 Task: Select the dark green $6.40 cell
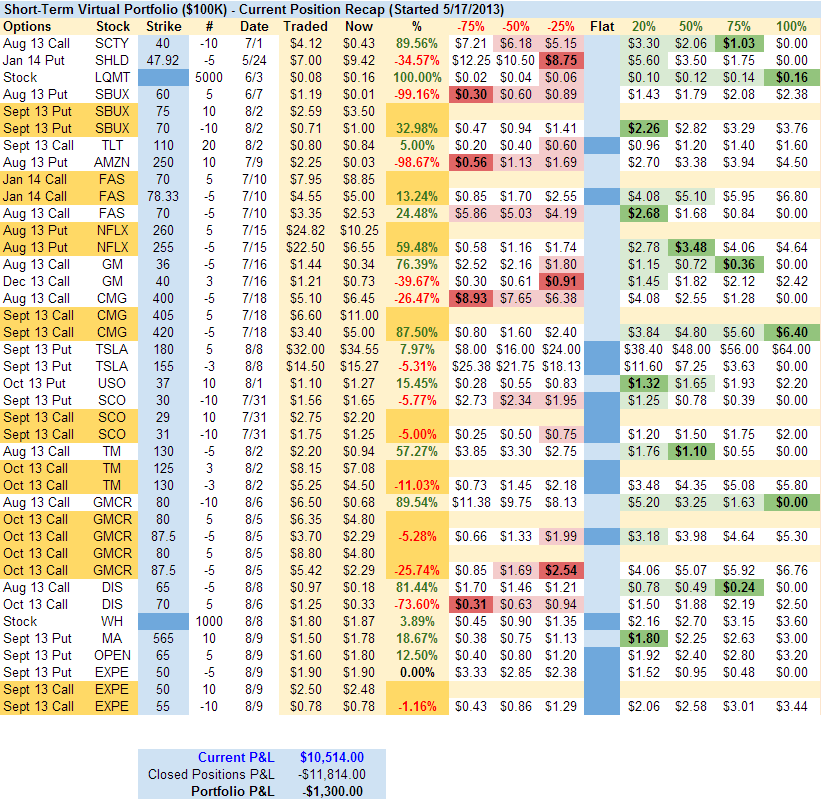point(790,332)
